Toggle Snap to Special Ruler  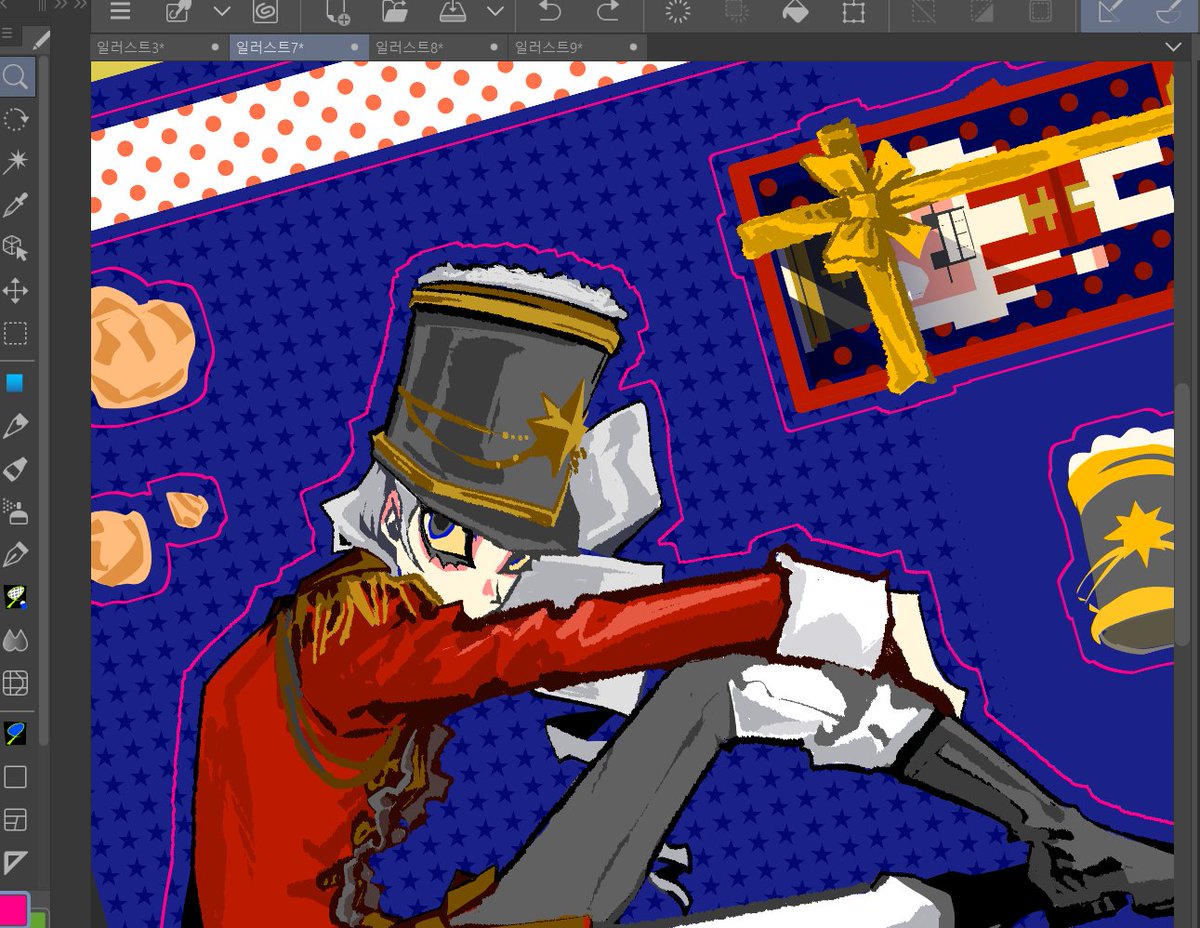(1168, 12)
